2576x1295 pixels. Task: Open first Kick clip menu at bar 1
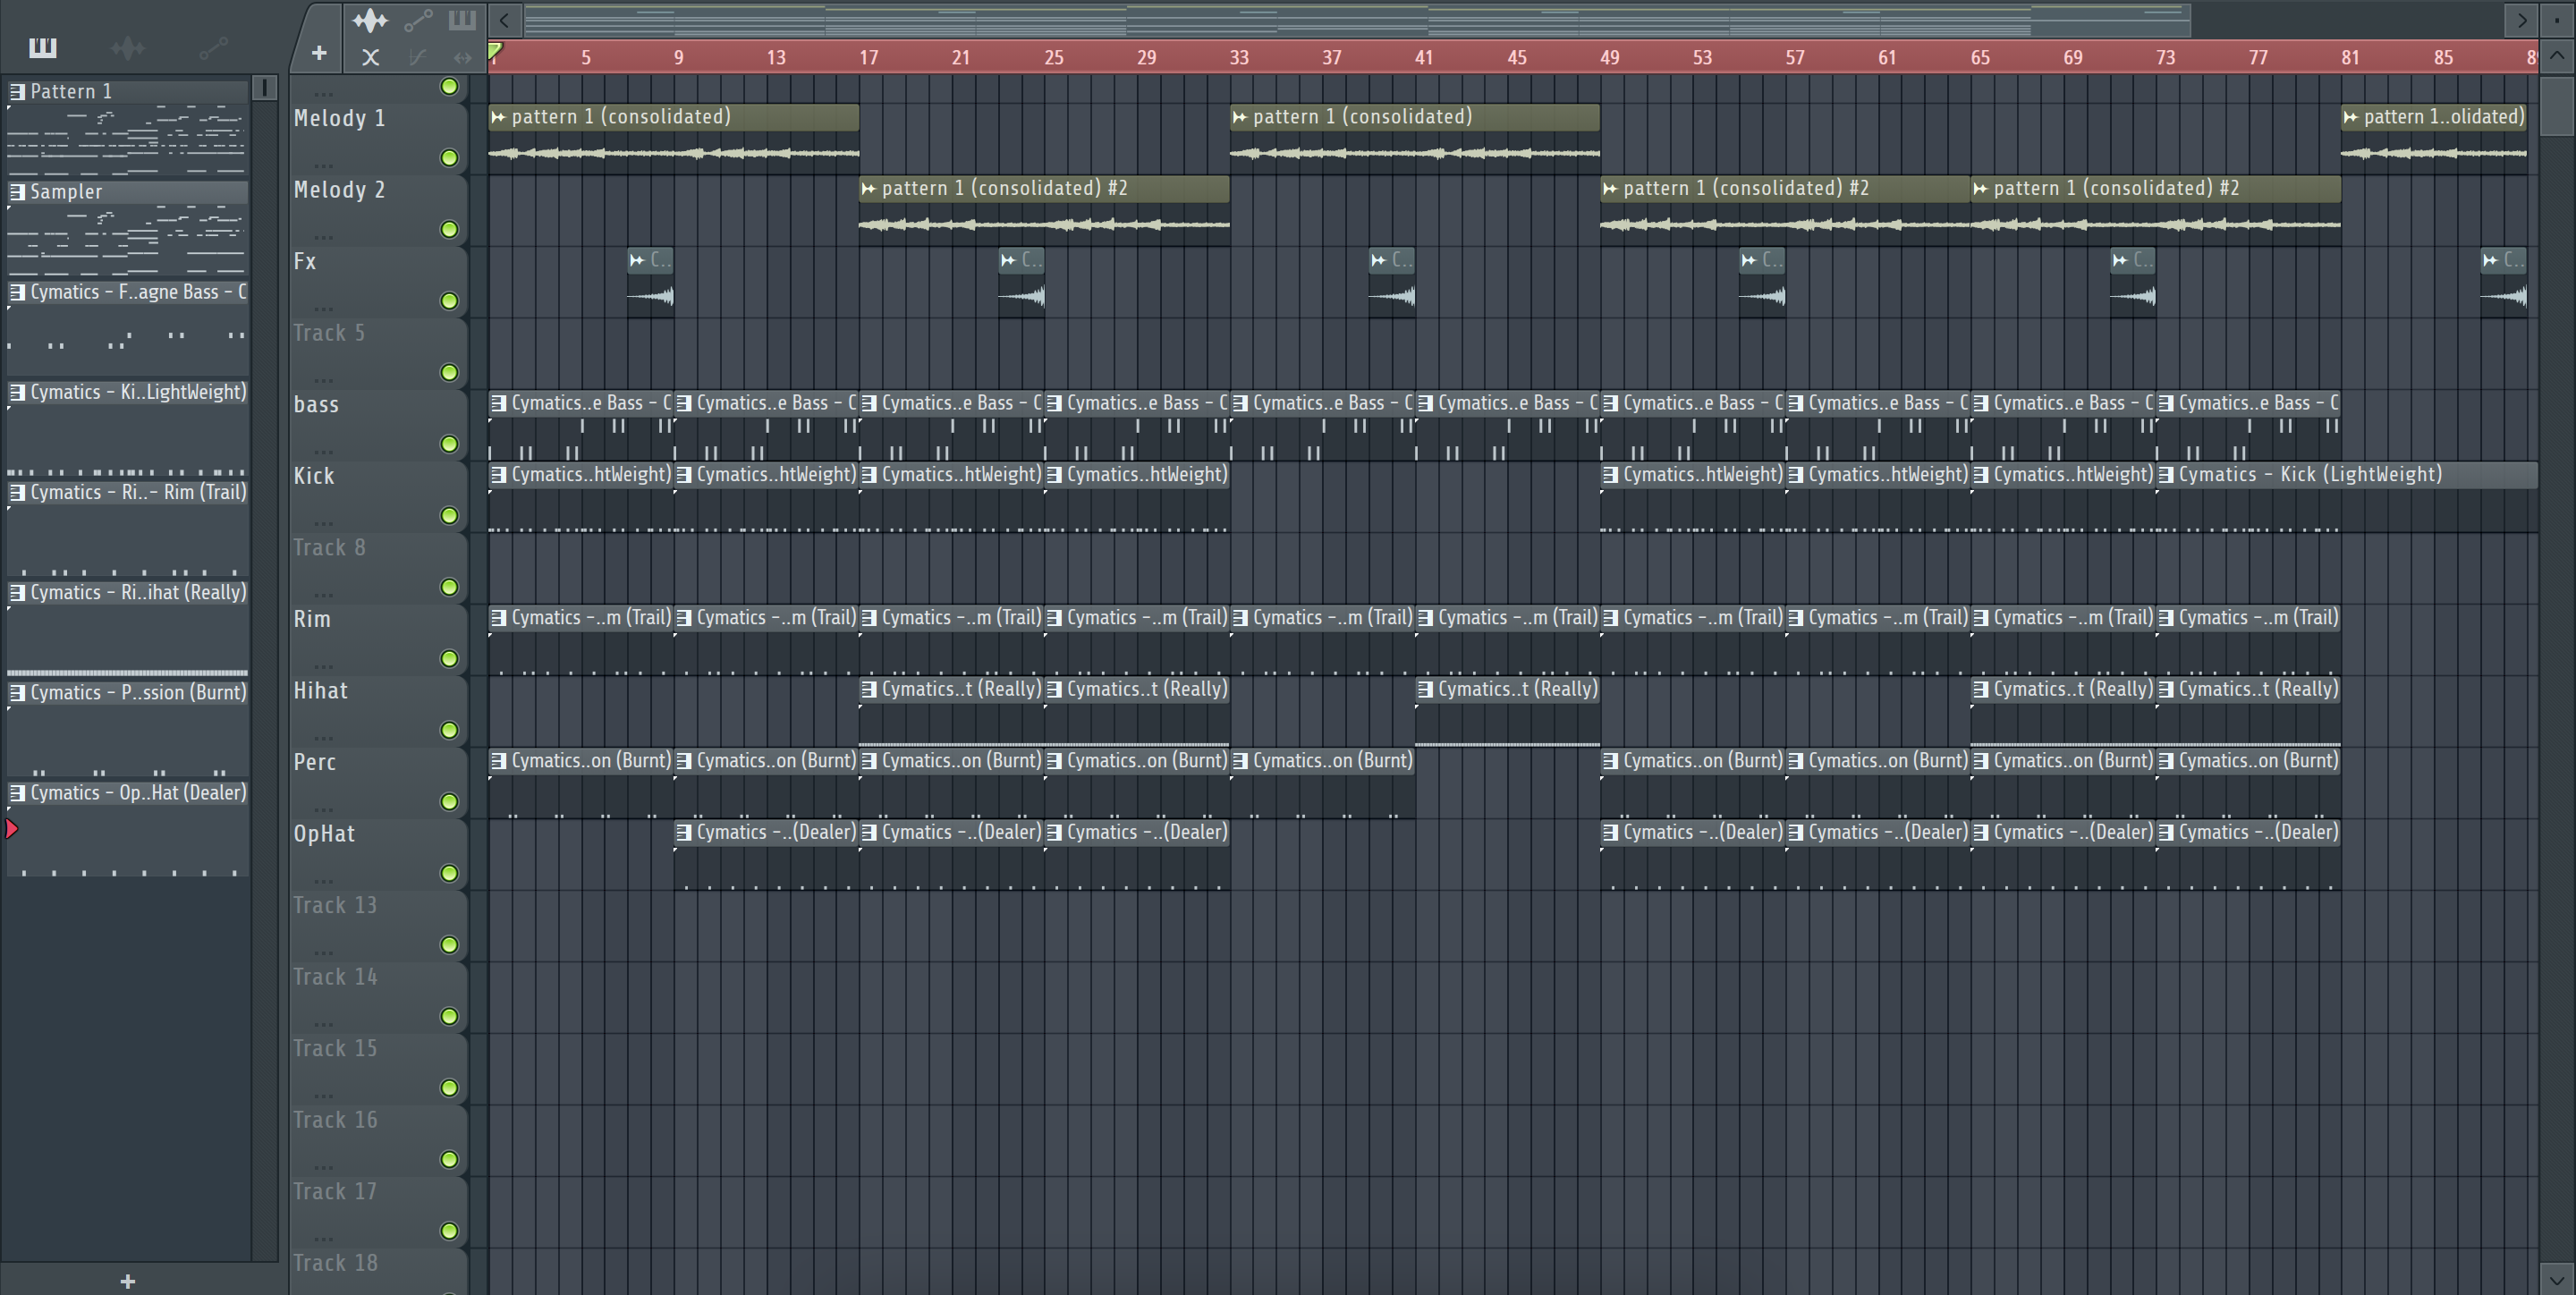(498, 475)
